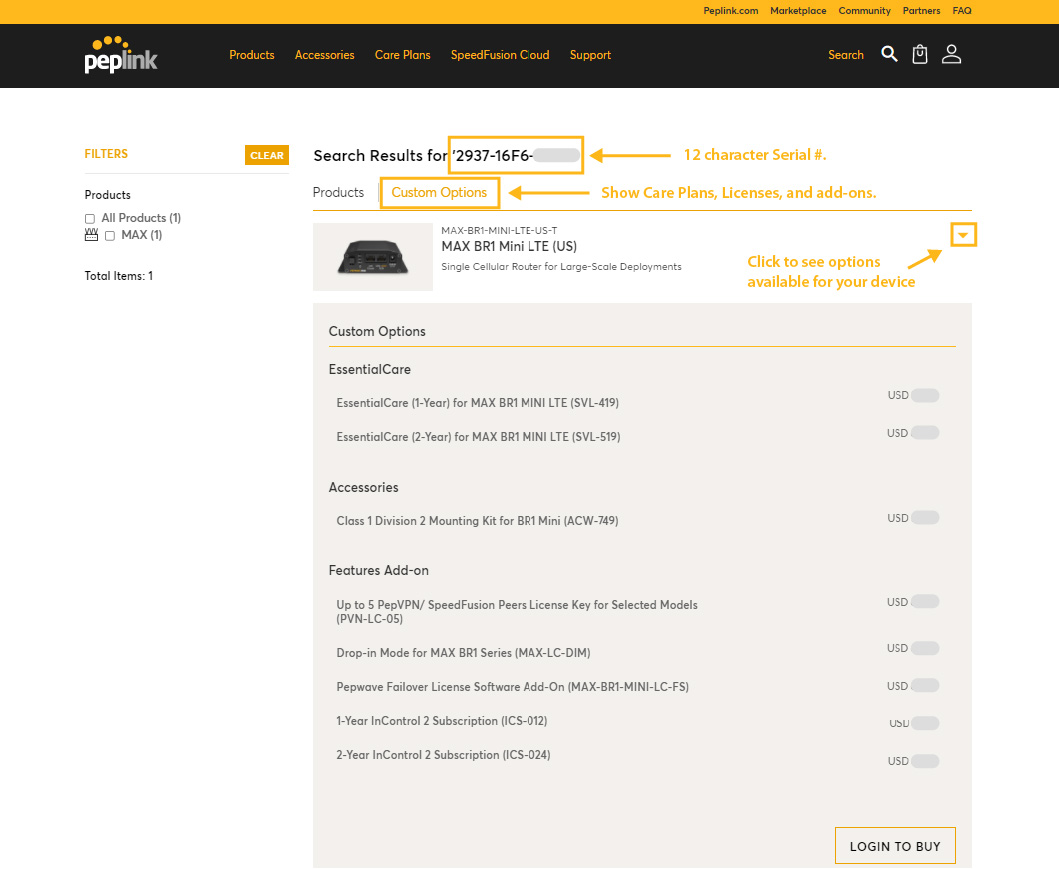Viewport: 1059px width, 869px height.
Task: Select Drop-in Mode MAX-LC-DIM option
Action: [x=463, y=653]
